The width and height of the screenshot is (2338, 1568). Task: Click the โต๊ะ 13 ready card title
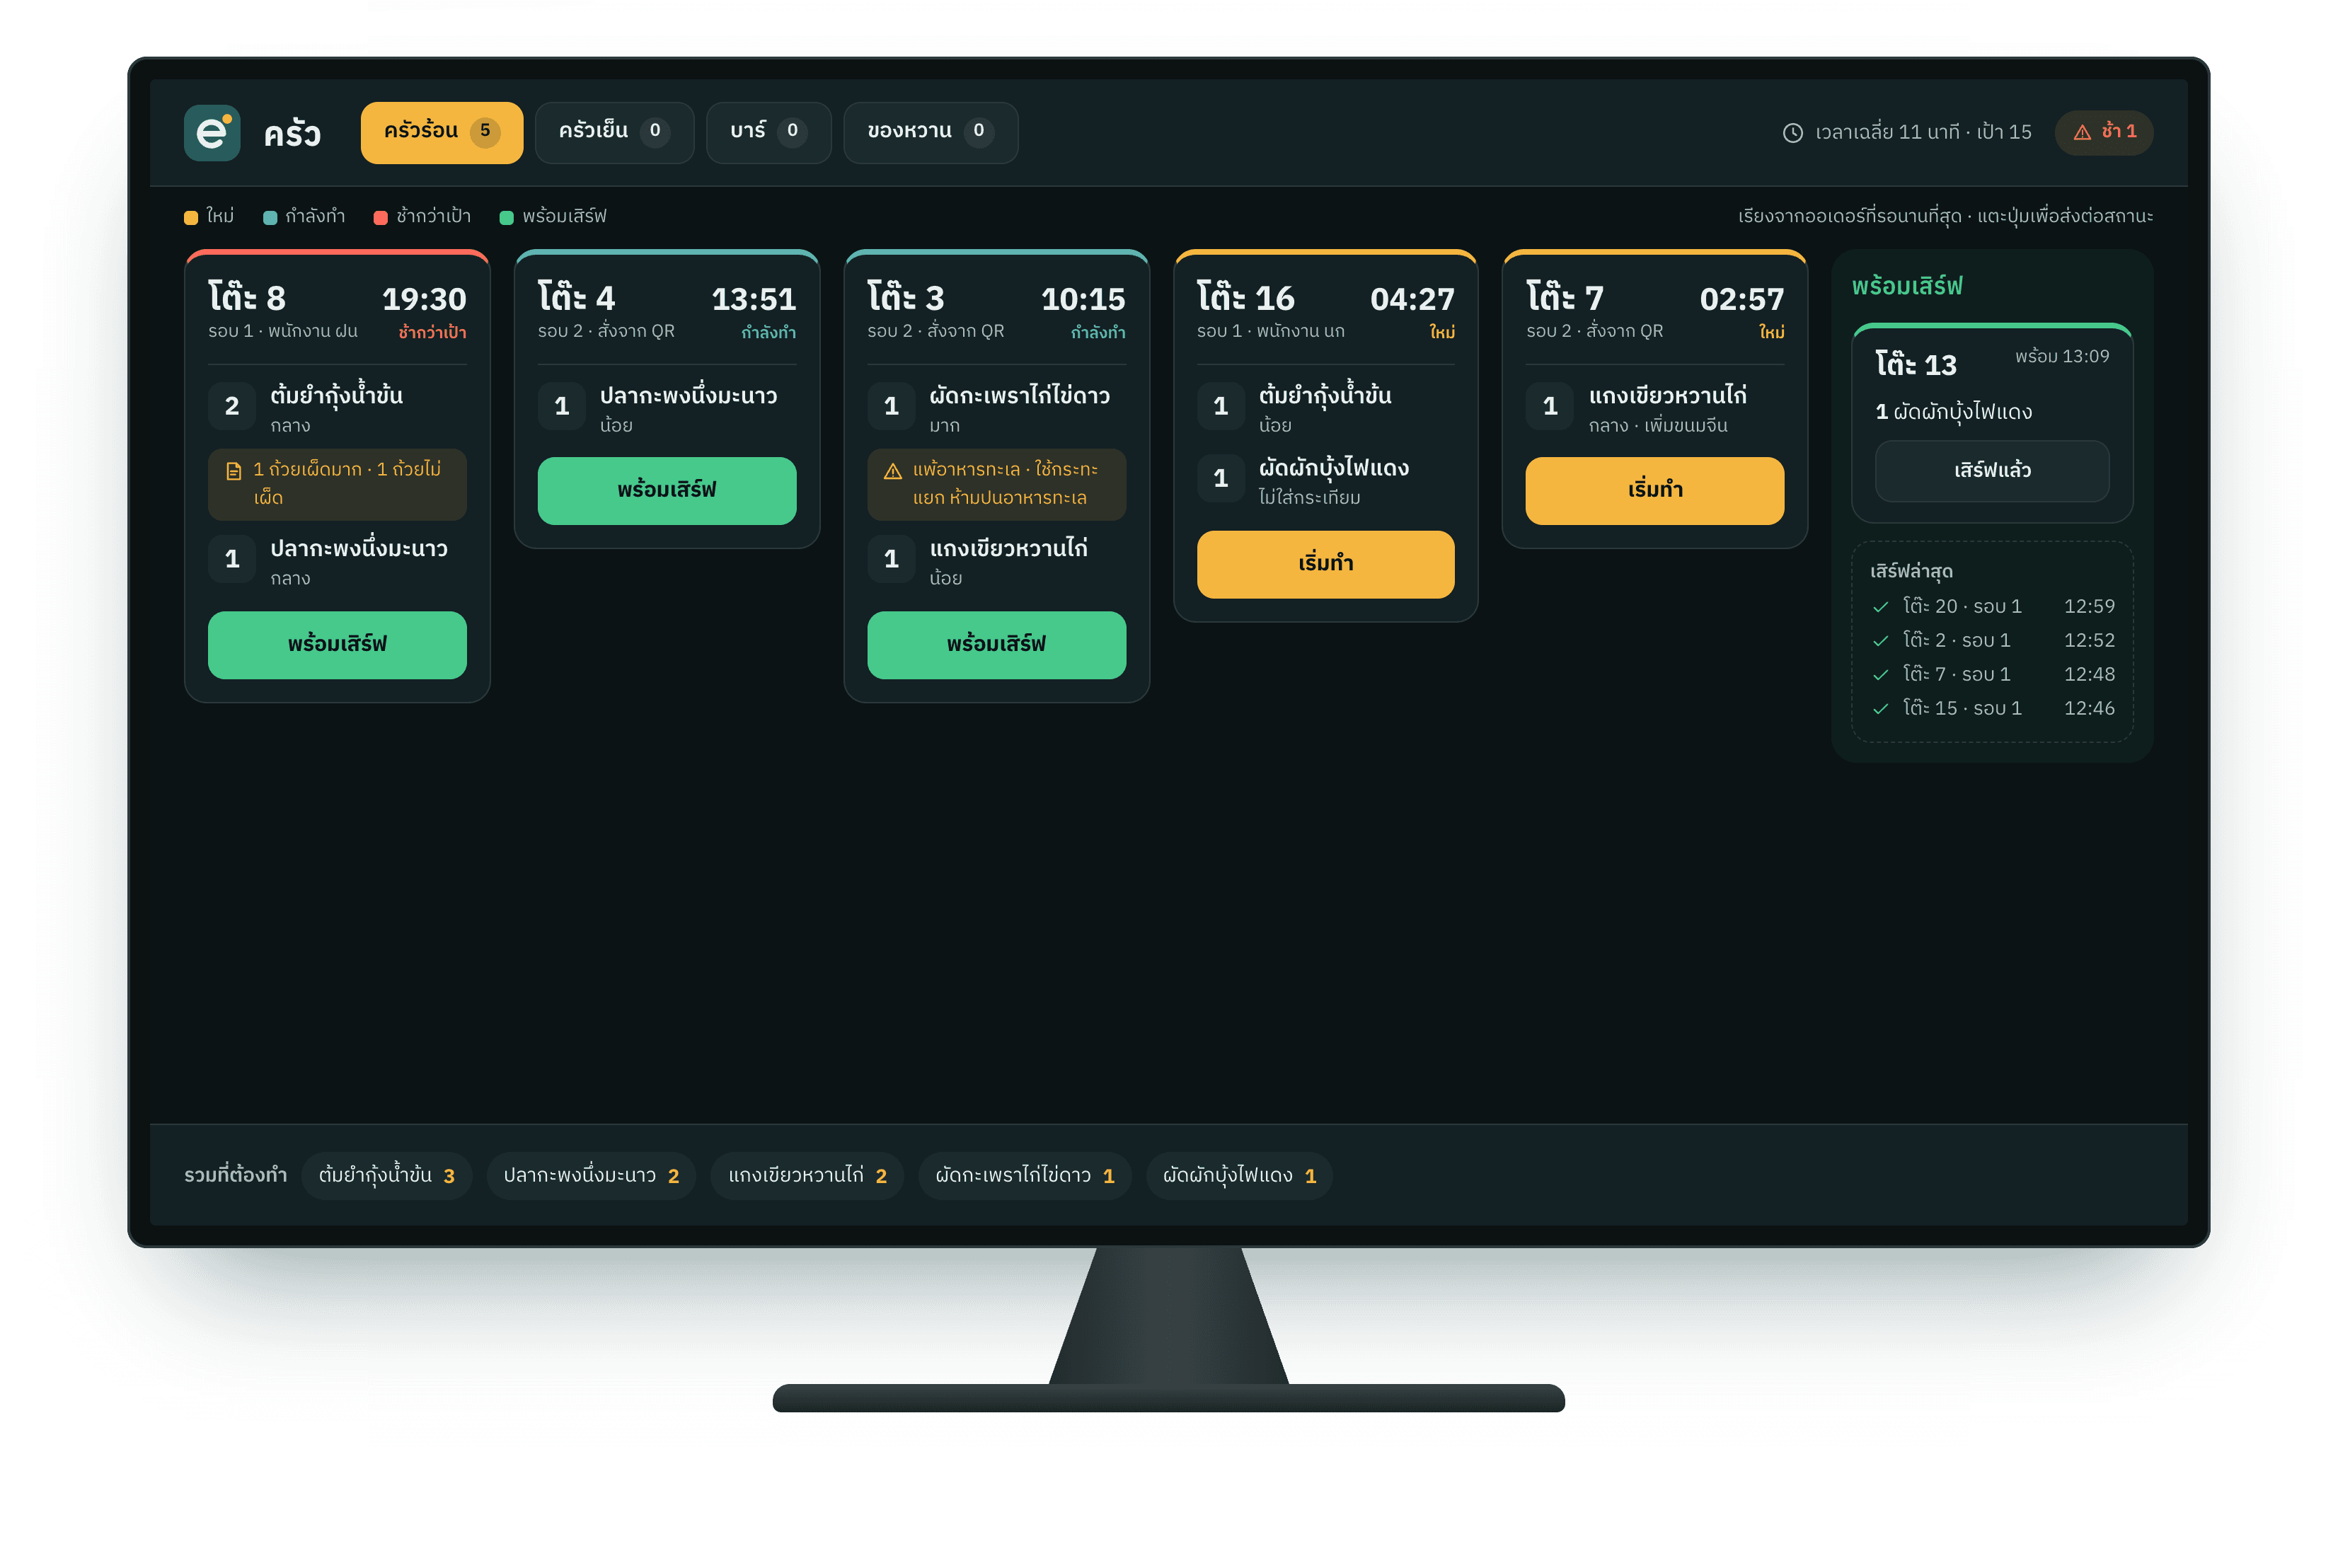pos(1916,365)
